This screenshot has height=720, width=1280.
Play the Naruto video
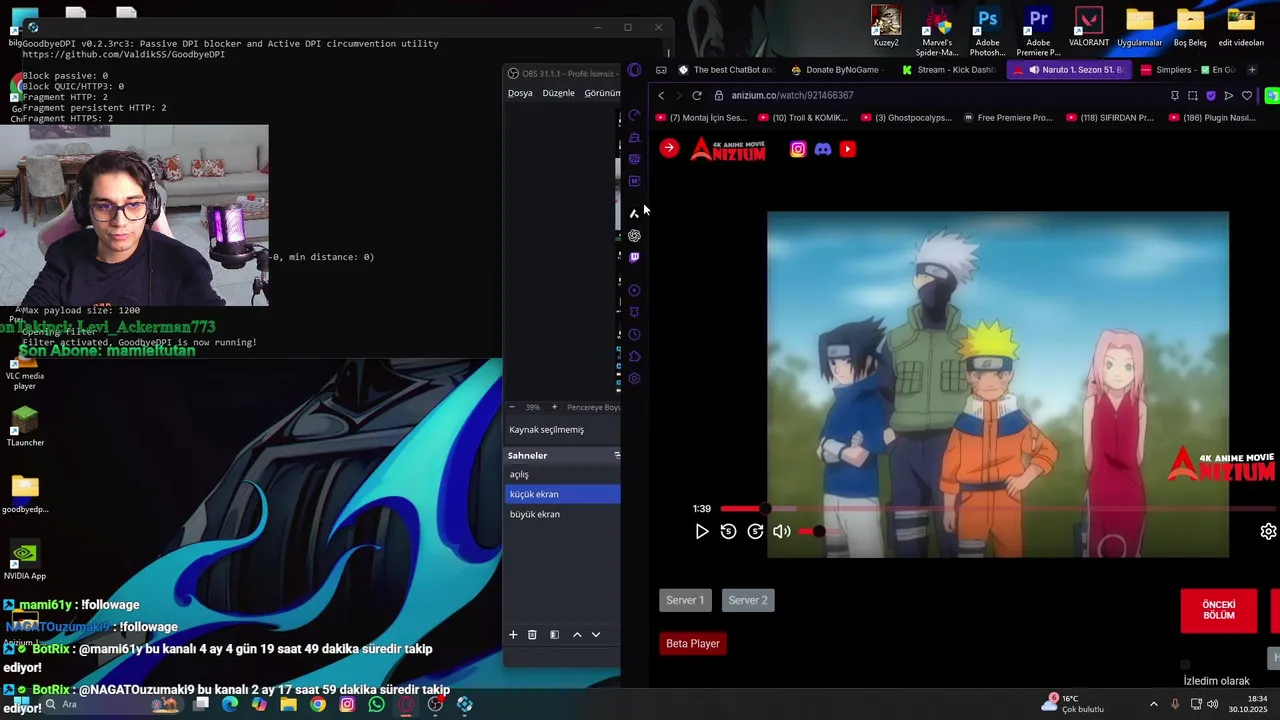(x=702, y=532)
